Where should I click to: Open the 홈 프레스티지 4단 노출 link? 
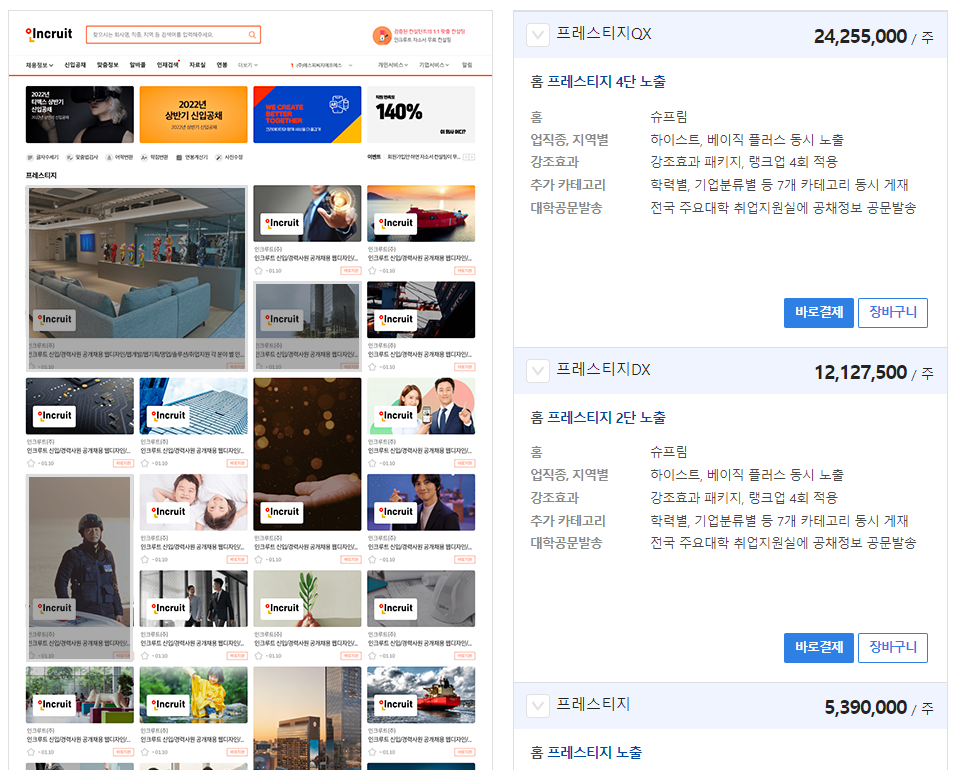pos(598,81)
